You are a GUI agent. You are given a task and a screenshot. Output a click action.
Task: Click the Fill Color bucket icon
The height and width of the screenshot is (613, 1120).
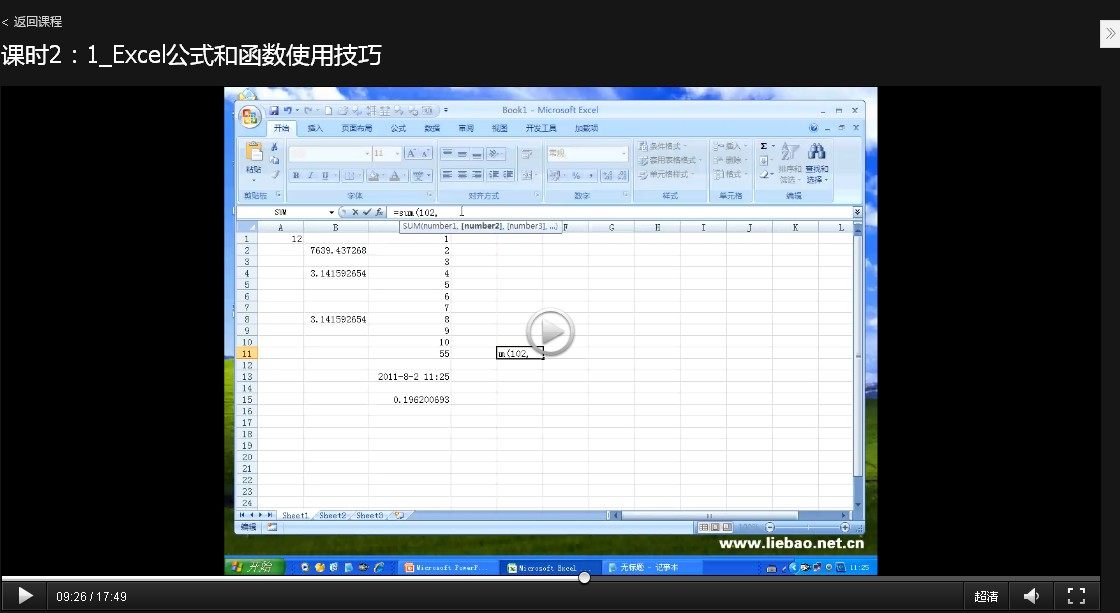click(x=373, y=175)
